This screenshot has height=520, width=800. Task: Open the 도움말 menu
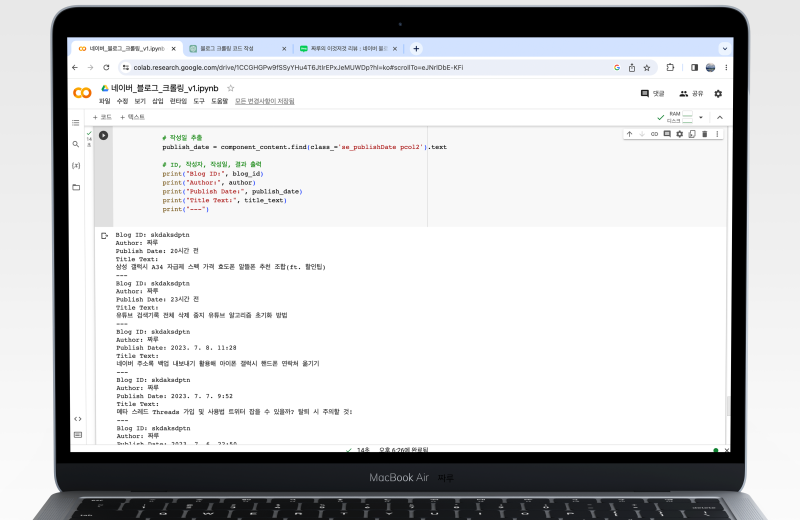(x=220, y=101)
